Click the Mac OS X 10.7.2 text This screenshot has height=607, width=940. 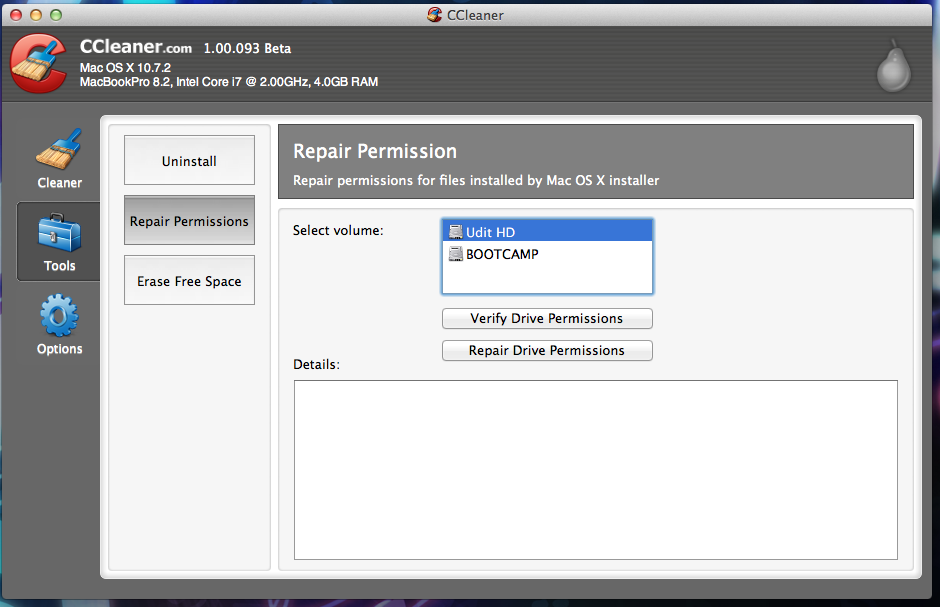[x=125, y=68]
